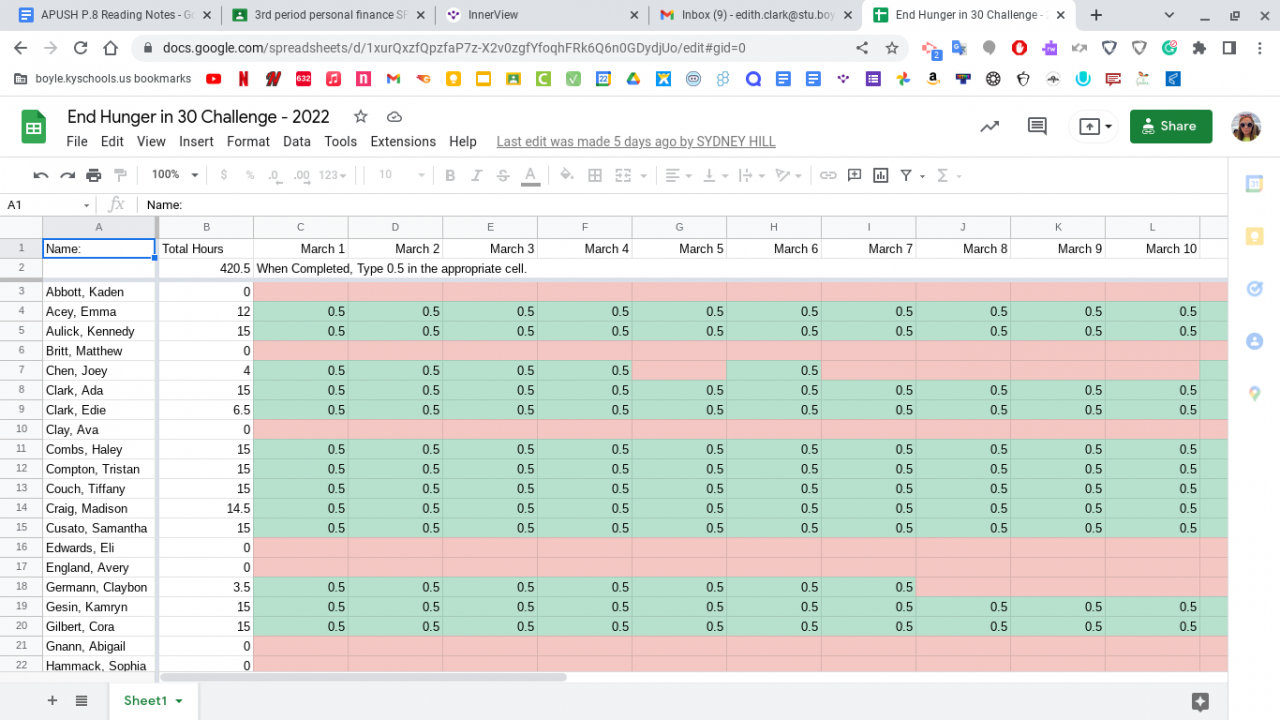The image size is (1280, 720).
Task: Click the green Share button
Action: 1170,126
